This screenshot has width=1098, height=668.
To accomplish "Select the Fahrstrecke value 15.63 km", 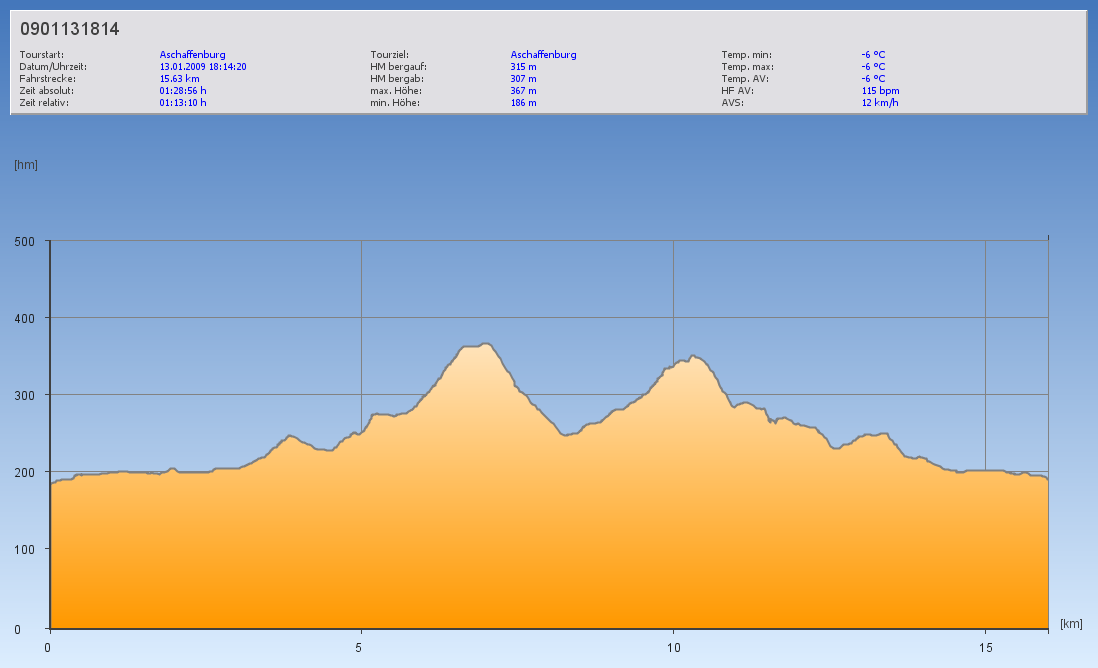I will pos(179,78).
